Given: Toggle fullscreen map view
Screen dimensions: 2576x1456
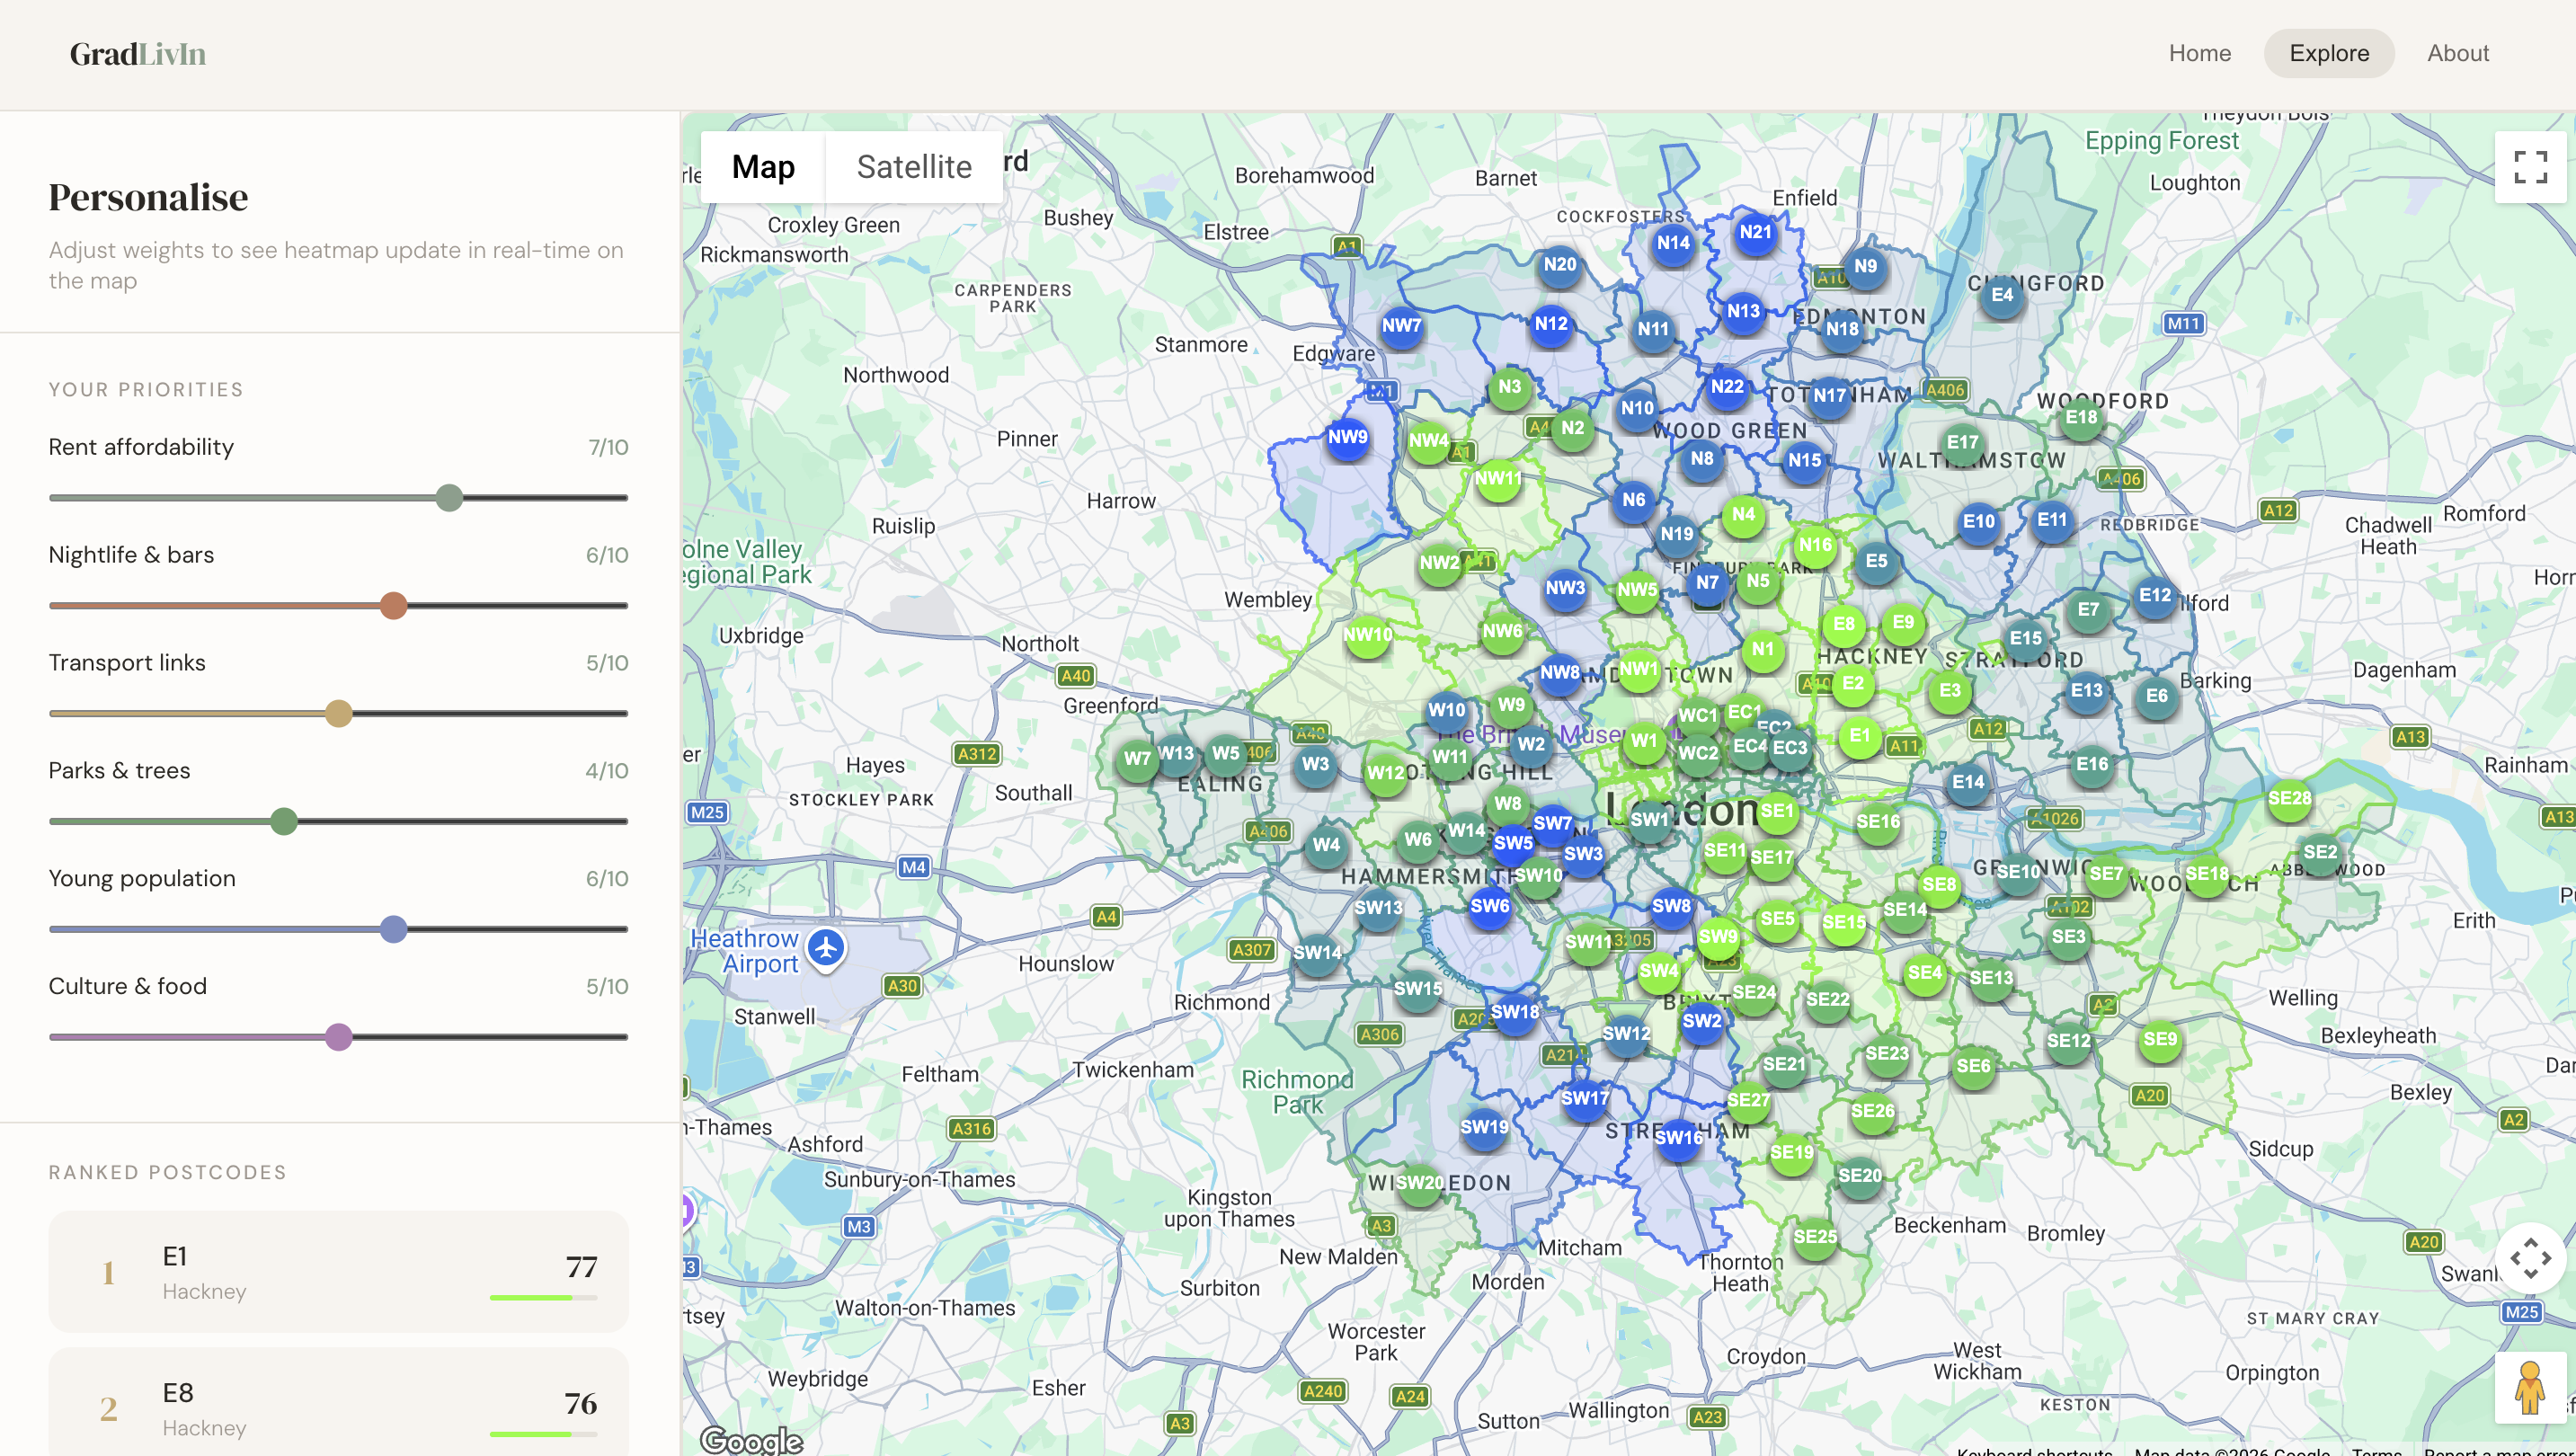Looking at the screenshot, I should [2529, 167].
